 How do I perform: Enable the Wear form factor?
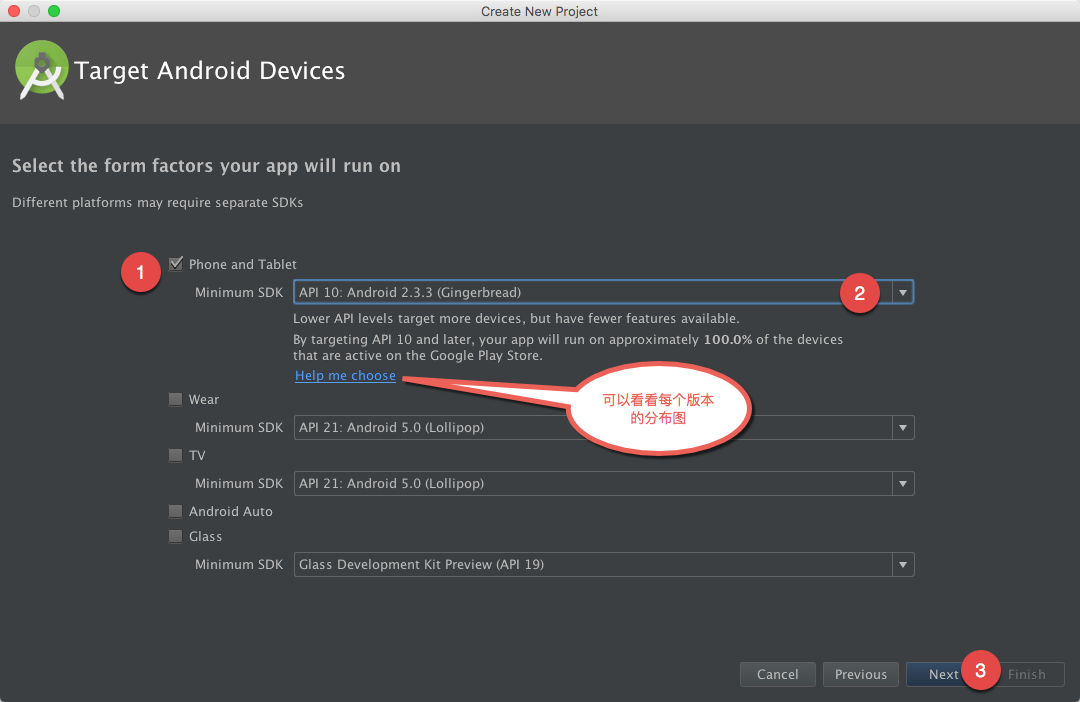[176, 399]
